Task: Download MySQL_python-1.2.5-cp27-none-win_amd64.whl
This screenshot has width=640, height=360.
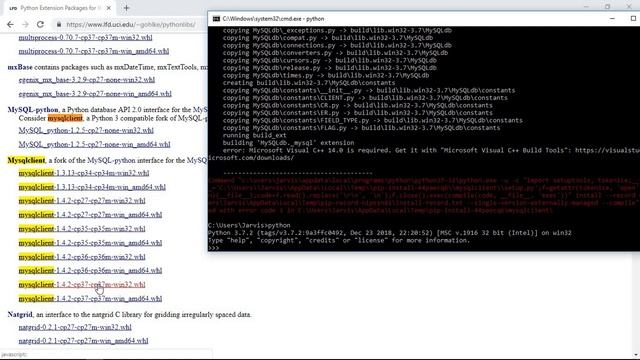Action: click(94, 144)
